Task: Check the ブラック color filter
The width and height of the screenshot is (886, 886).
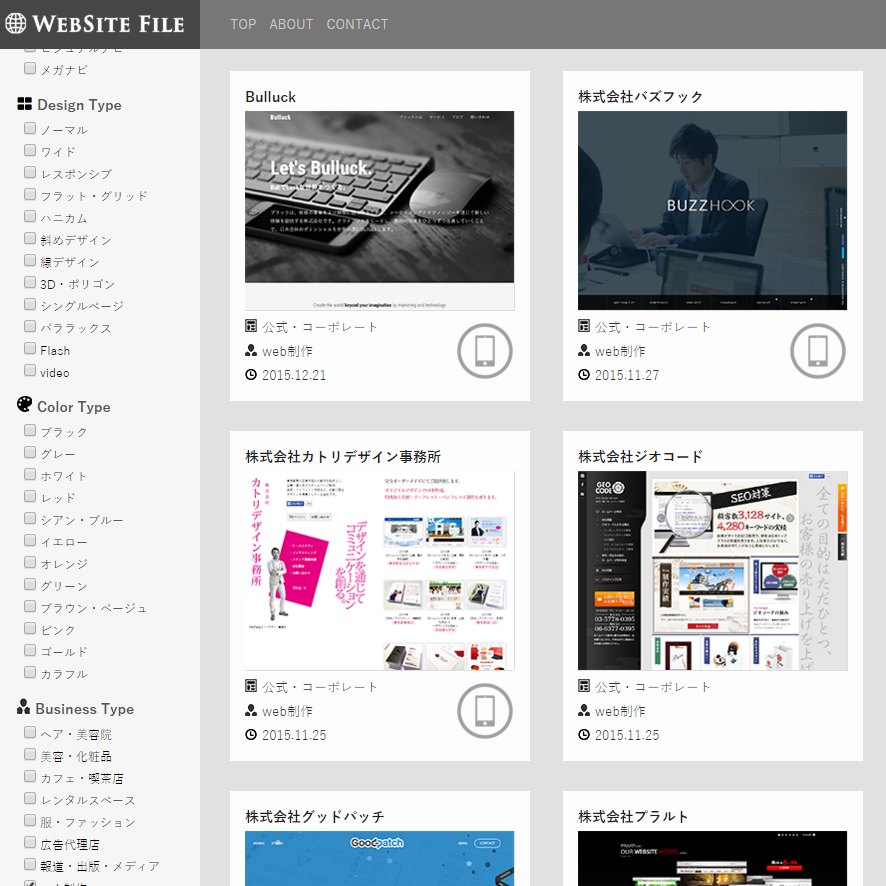Action: (x=29, y=430)
